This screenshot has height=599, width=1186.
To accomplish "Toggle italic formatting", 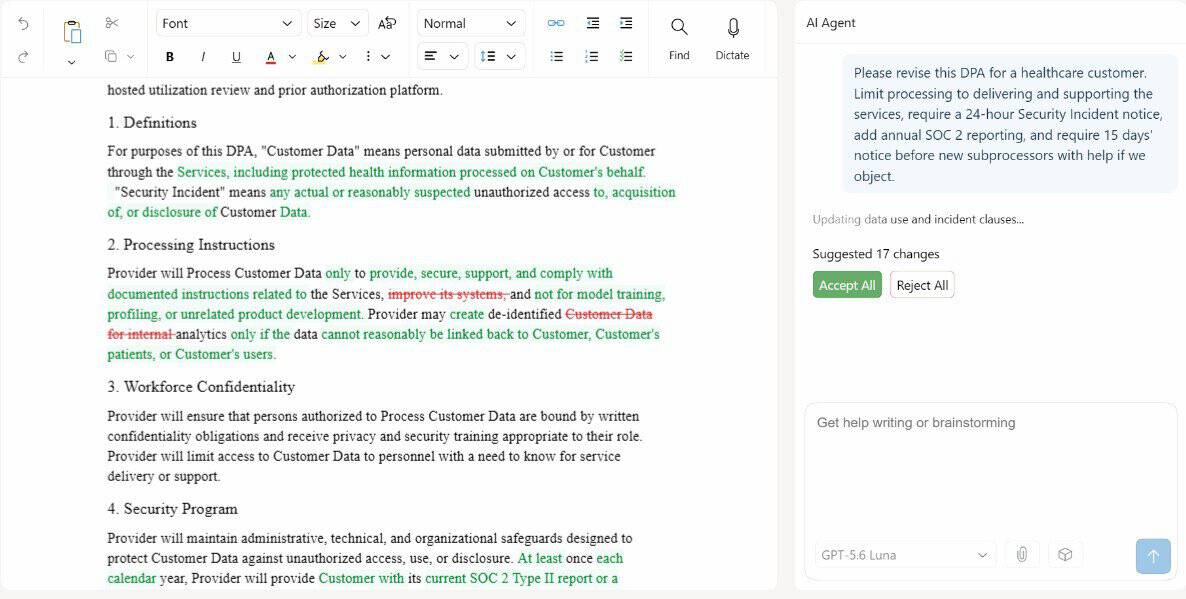I will point(203,57).
